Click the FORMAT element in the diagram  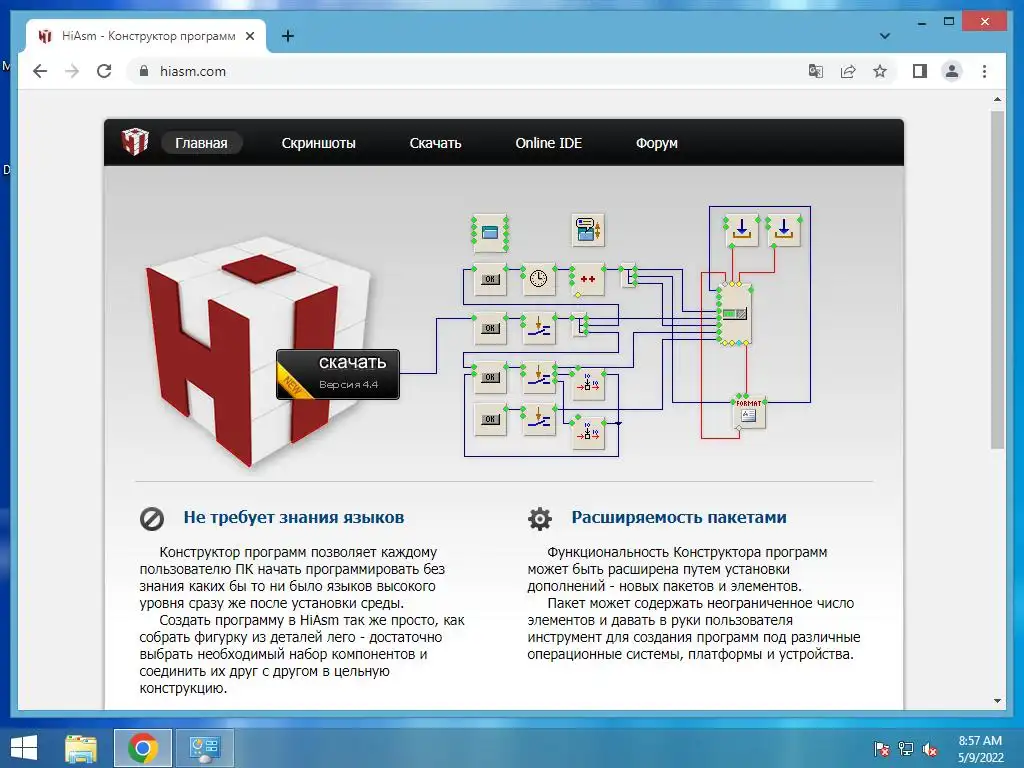point(748,413)
